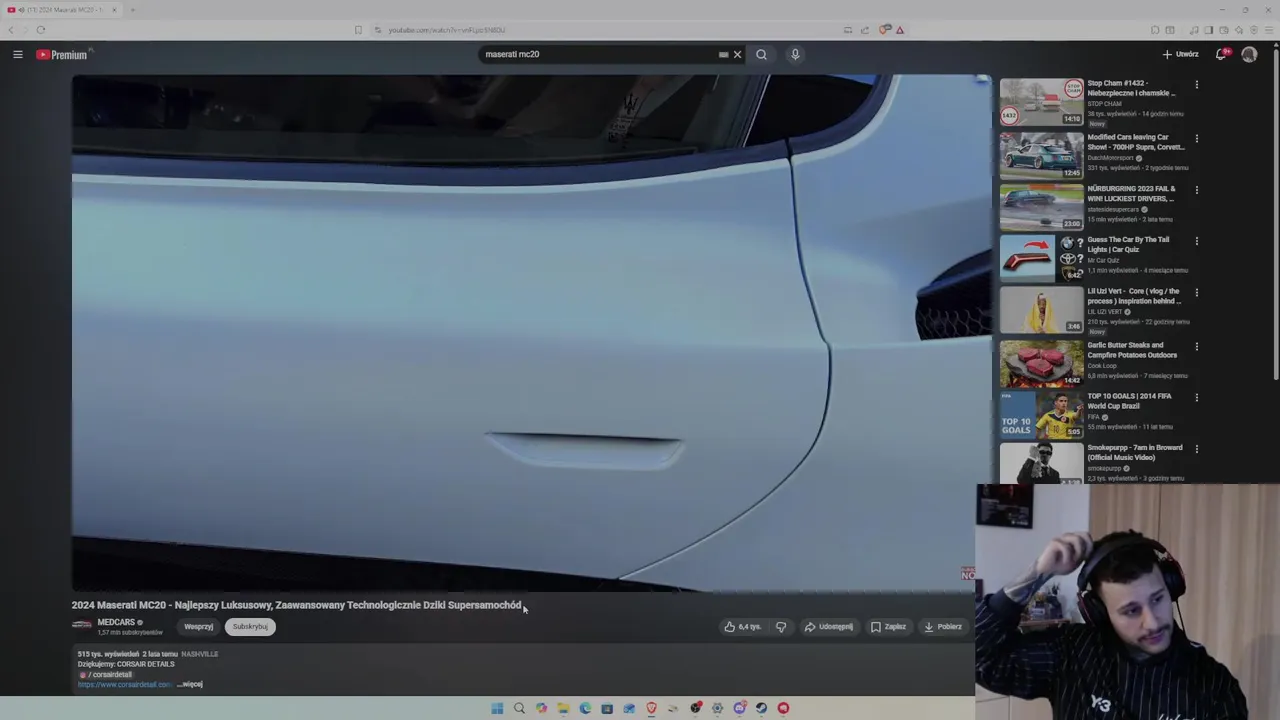Open options menu for Stop Cham video
Screen dimensions: 1280x720
[x=1196, y=85]
